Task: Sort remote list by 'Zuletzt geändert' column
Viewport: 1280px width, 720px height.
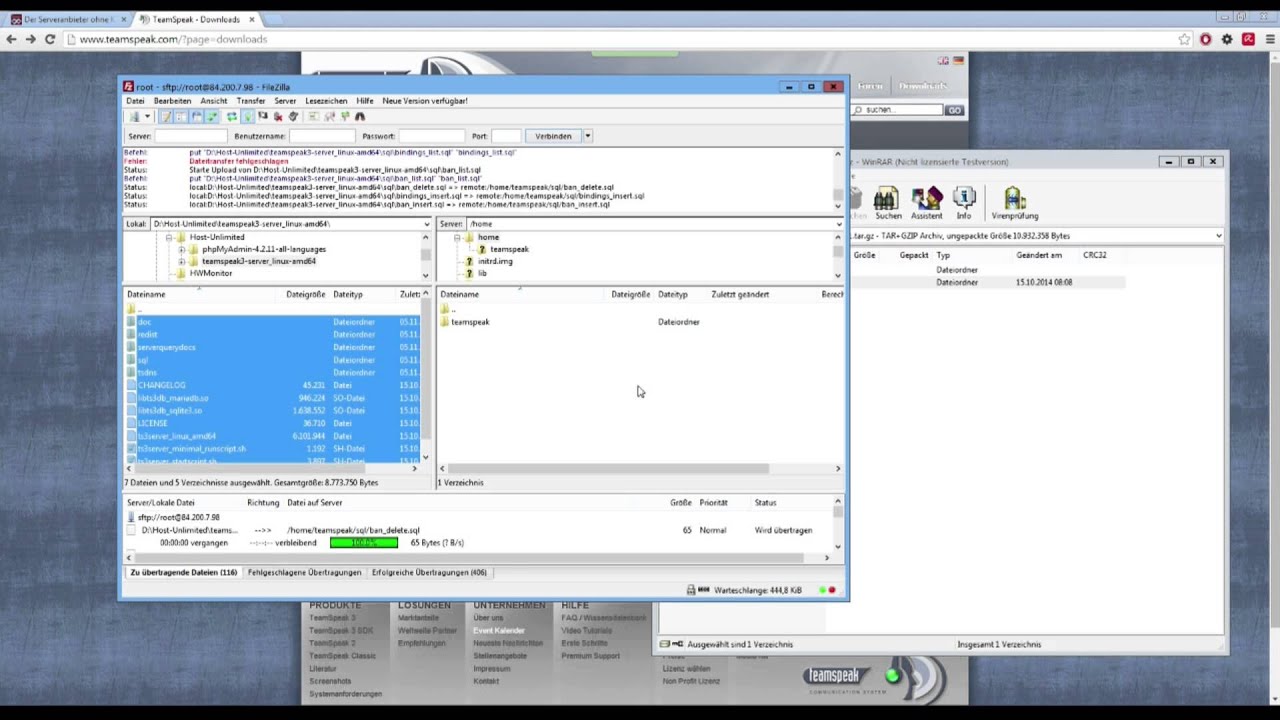Action: 740,294
